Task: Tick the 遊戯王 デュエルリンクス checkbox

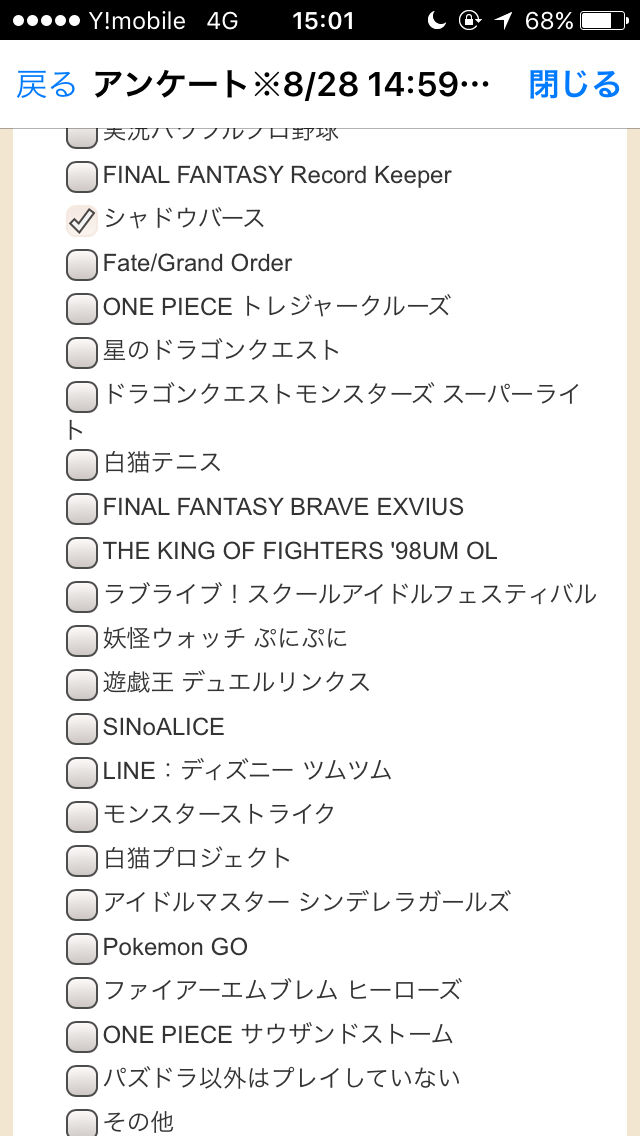Action: 82,684
